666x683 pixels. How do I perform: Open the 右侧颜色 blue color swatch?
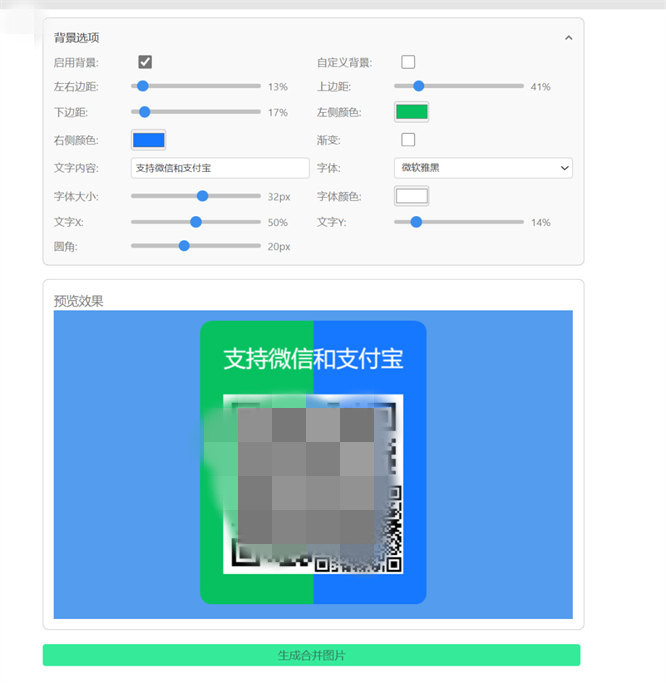(149, 140)
